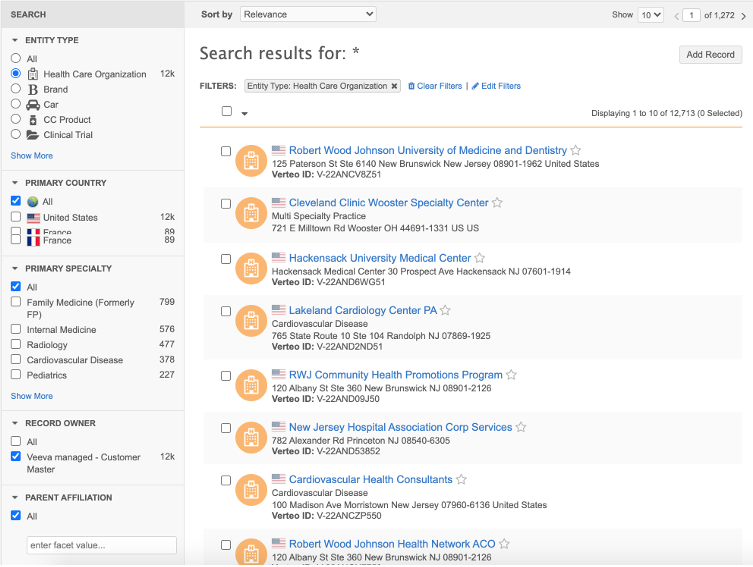Check the Cardiovascular Disease specialty checkbox
753x567 pixels.
coord(16,359)
